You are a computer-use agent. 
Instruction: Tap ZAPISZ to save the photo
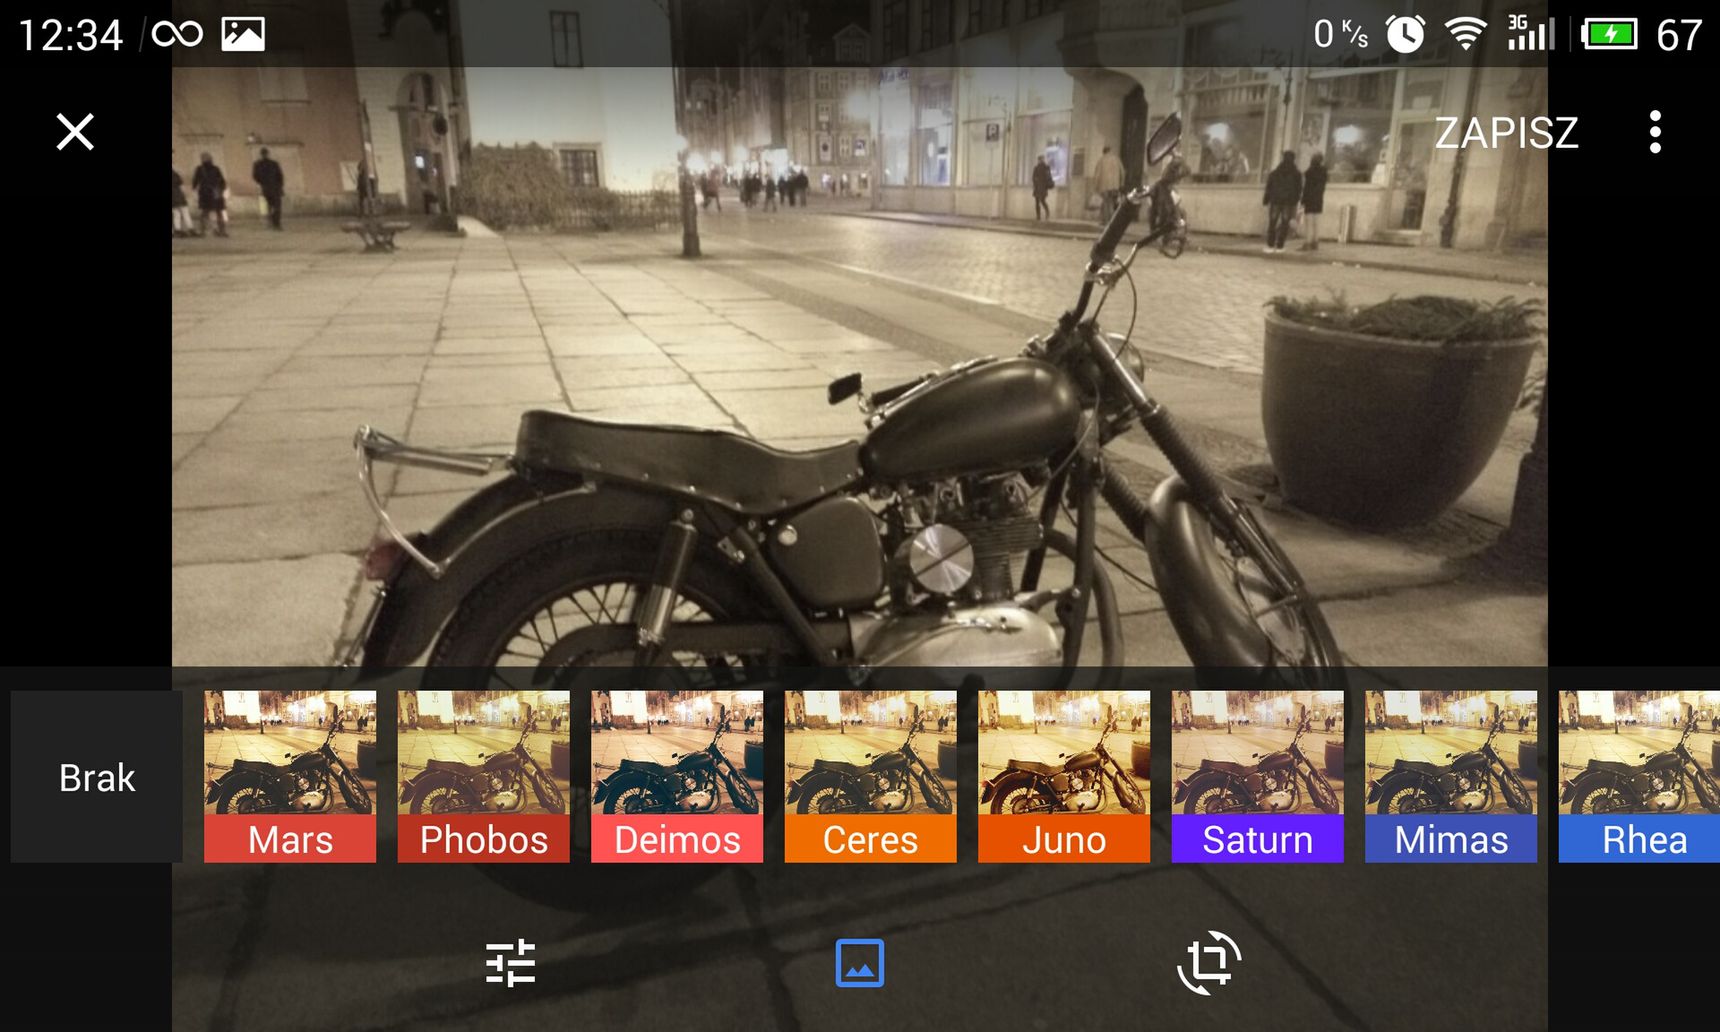click(x=1506, y=133)
